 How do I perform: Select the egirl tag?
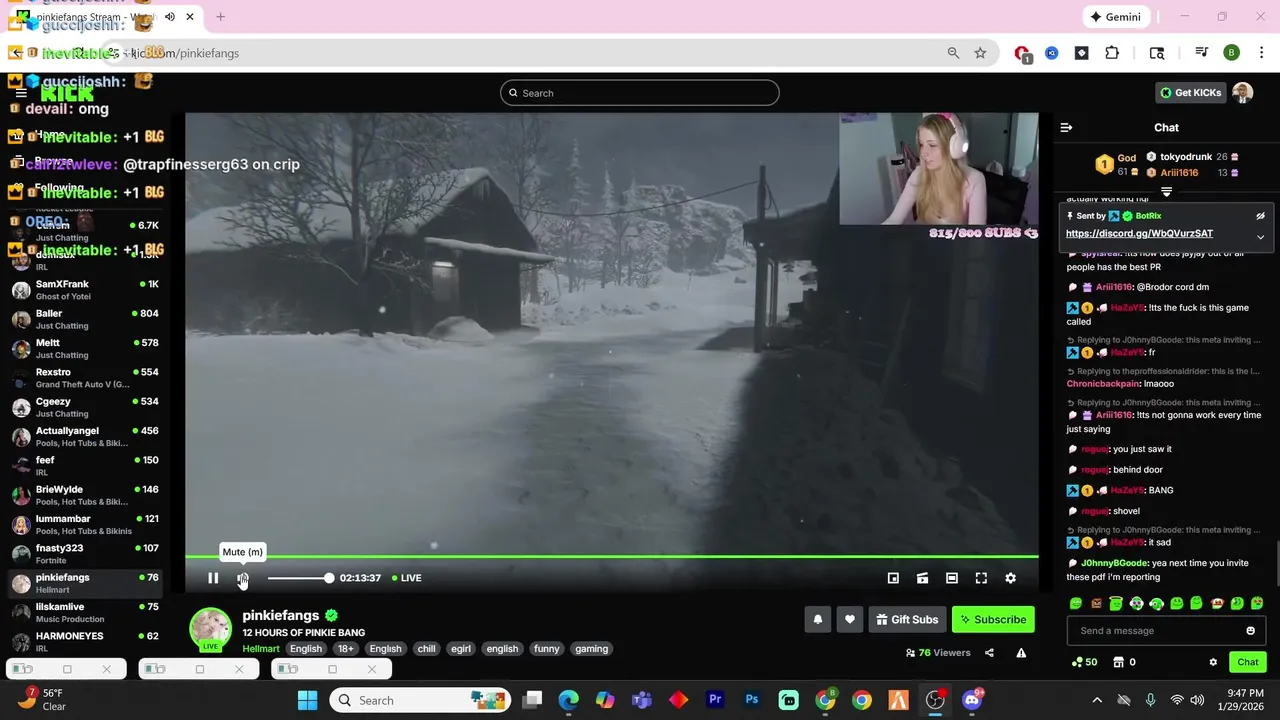[461, 649]
